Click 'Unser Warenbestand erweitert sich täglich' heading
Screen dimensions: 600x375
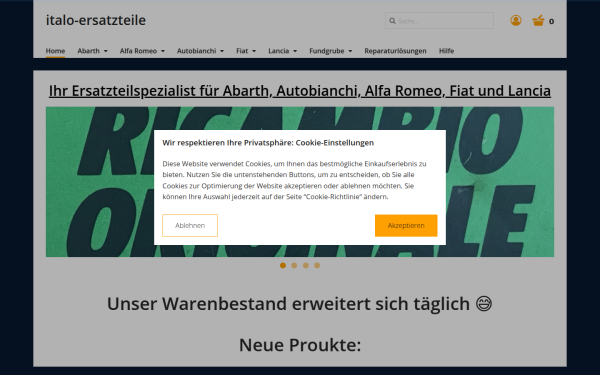click(300, 304)
